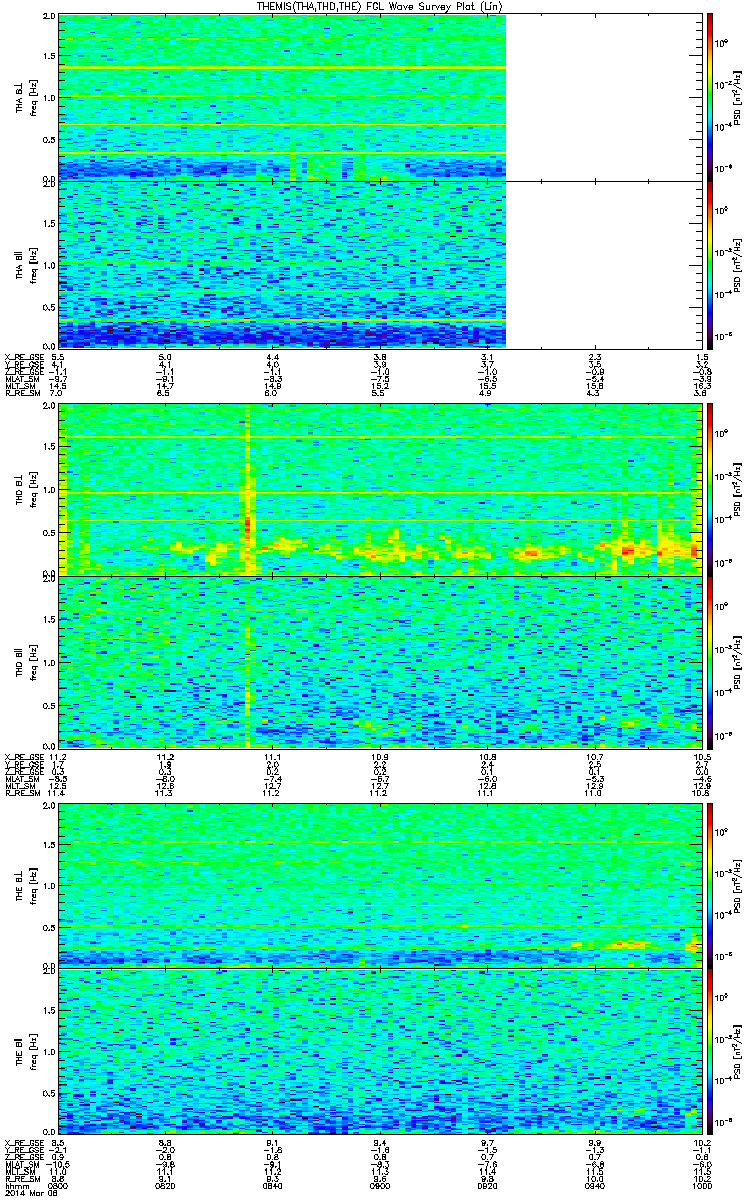The width and height of the screenshot is (750, 1200).
Task: Click the 0820 time tick label
Action: (166, 1186)
